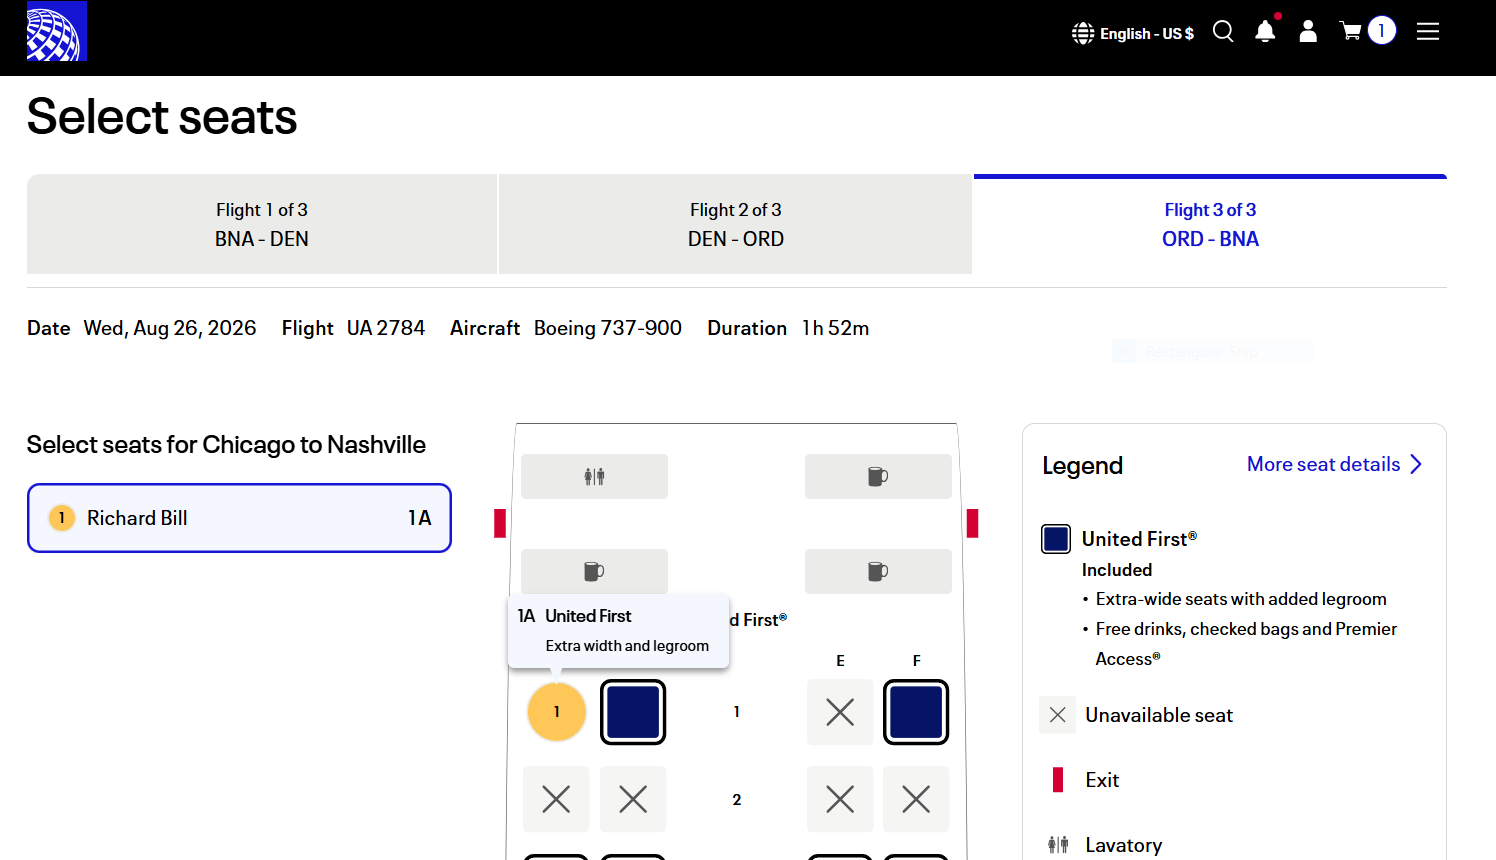The width and height of the screenshot is (1496, 860).
Task: Click Exit legend label
Action: coord(1102,780)
